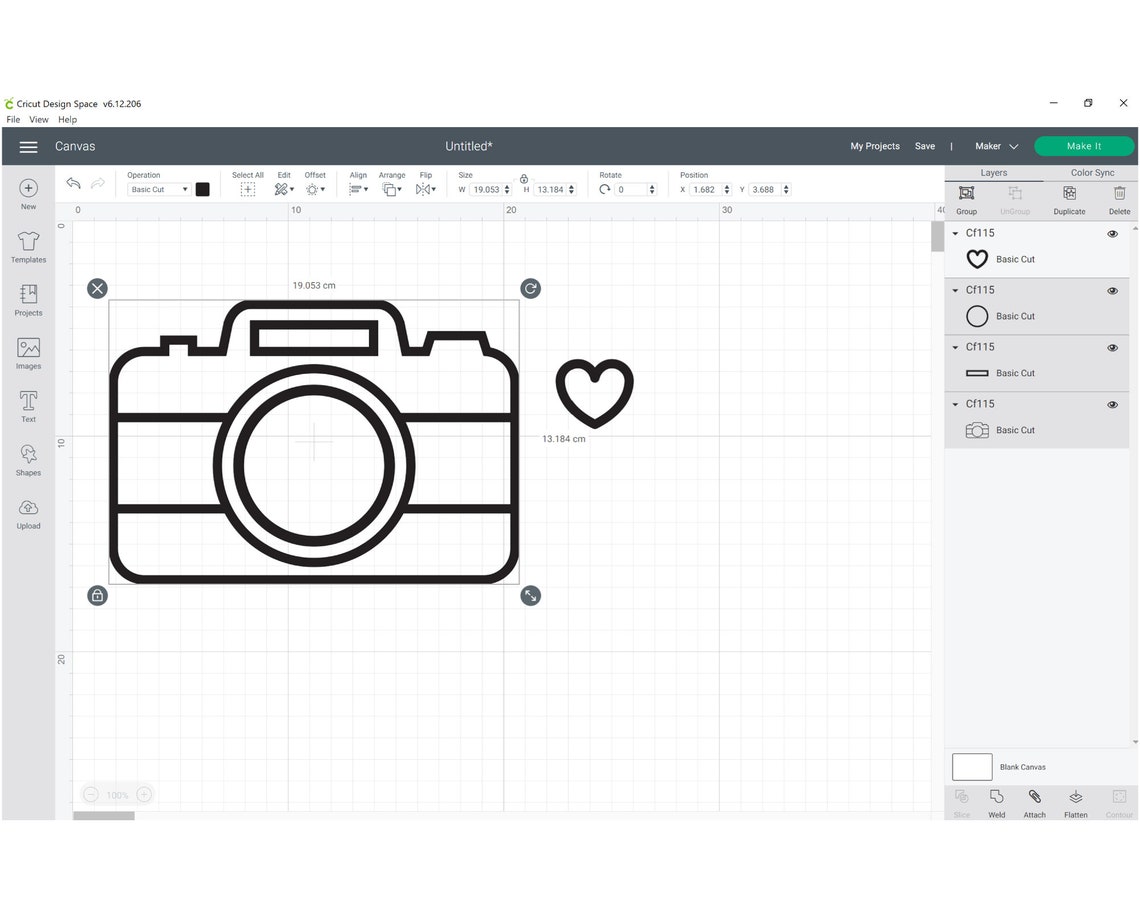Flatten the selected layers
This screenshot has width=1140, height=916.
[1075, 802]
